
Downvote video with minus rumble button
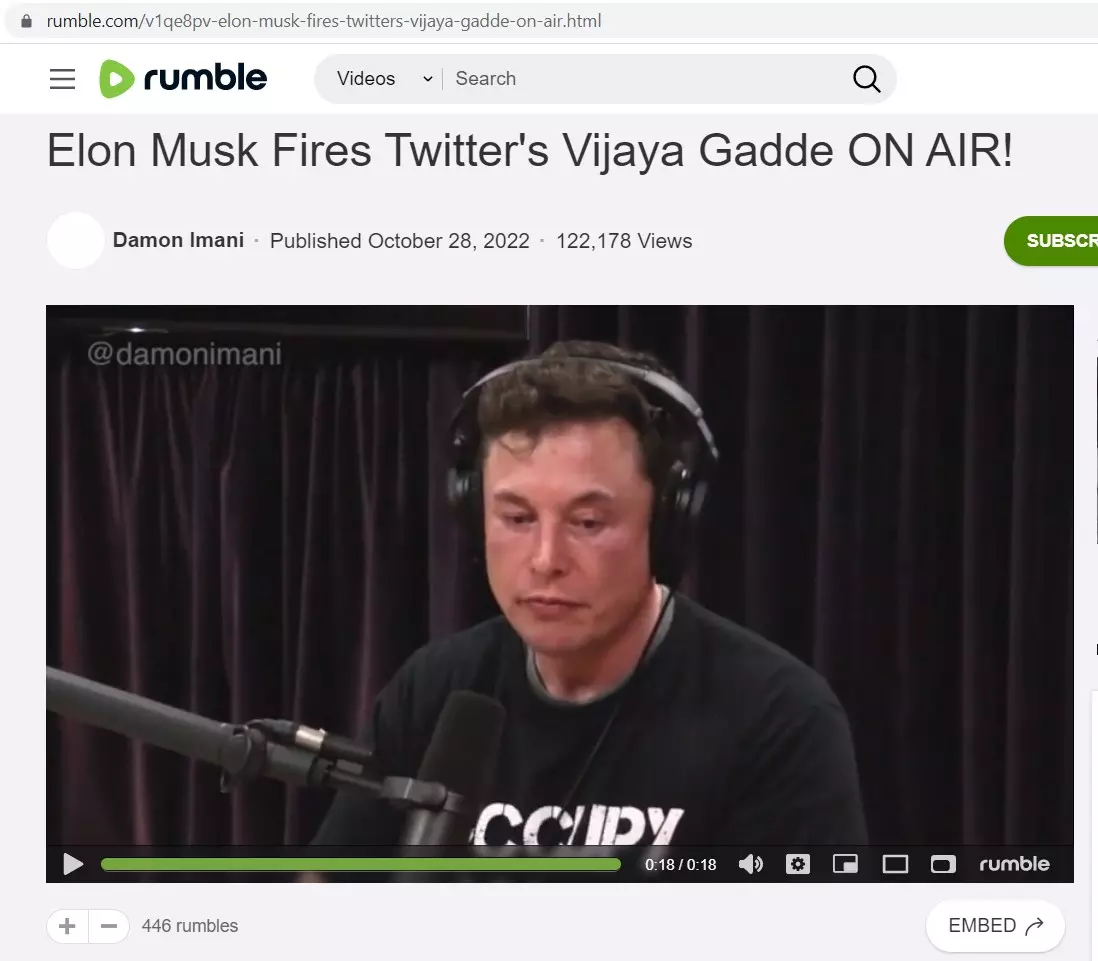pos(109,926)
